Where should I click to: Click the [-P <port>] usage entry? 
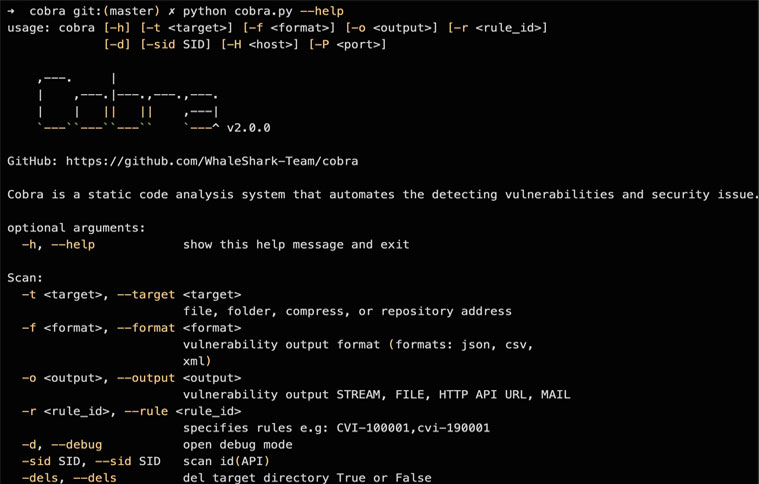348,45
